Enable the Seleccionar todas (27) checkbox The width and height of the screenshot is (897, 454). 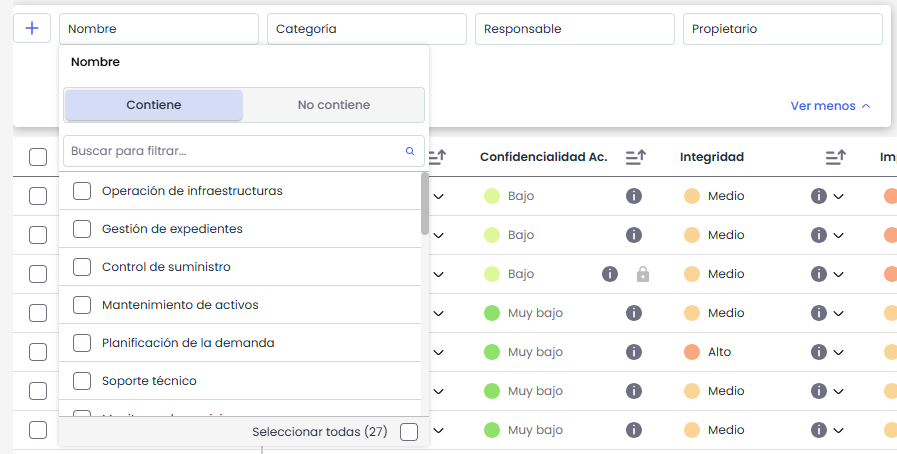(408, 432)
